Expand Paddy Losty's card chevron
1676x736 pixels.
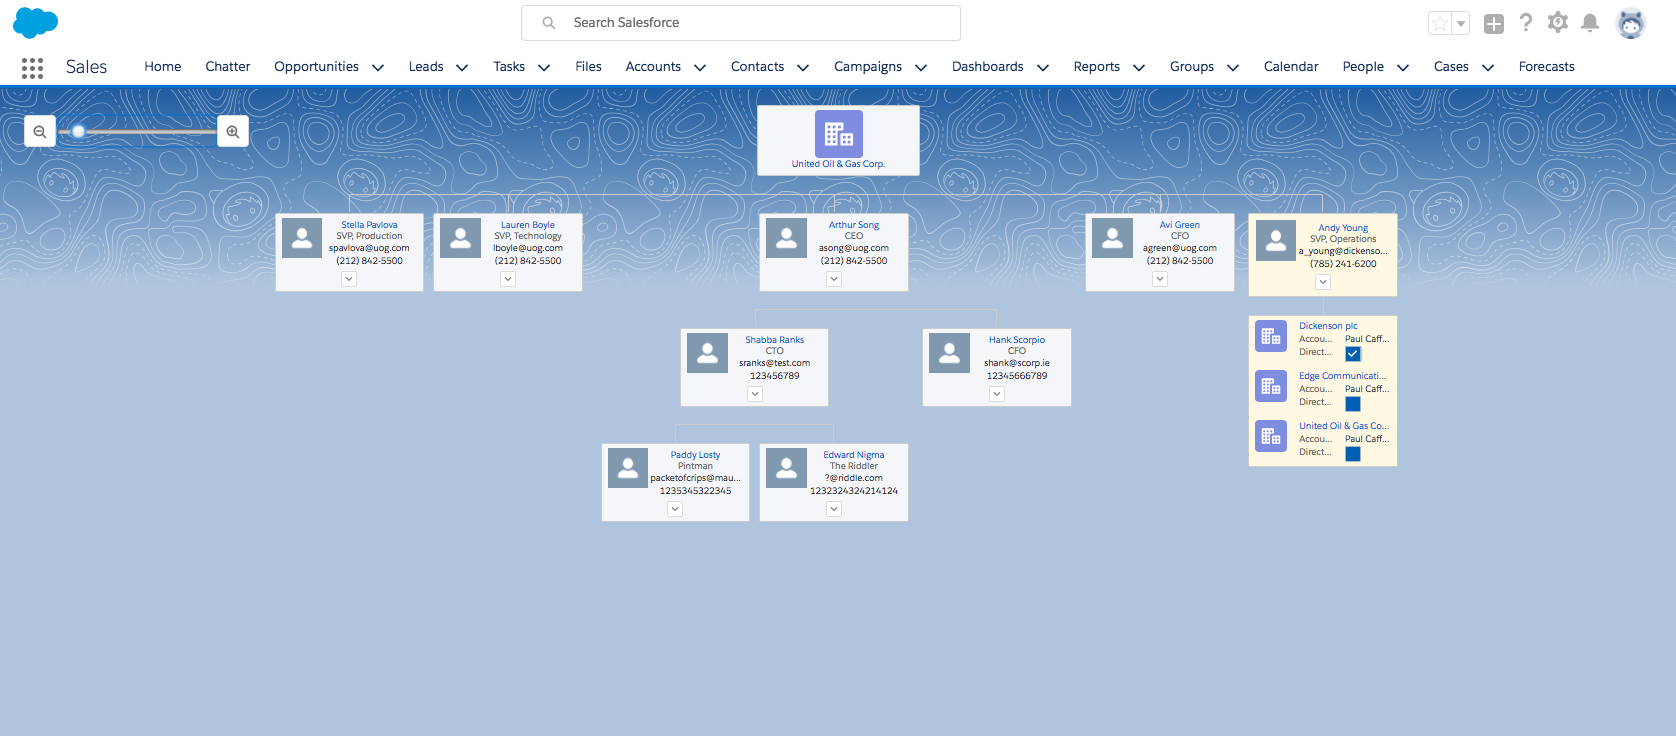[675, 509]
